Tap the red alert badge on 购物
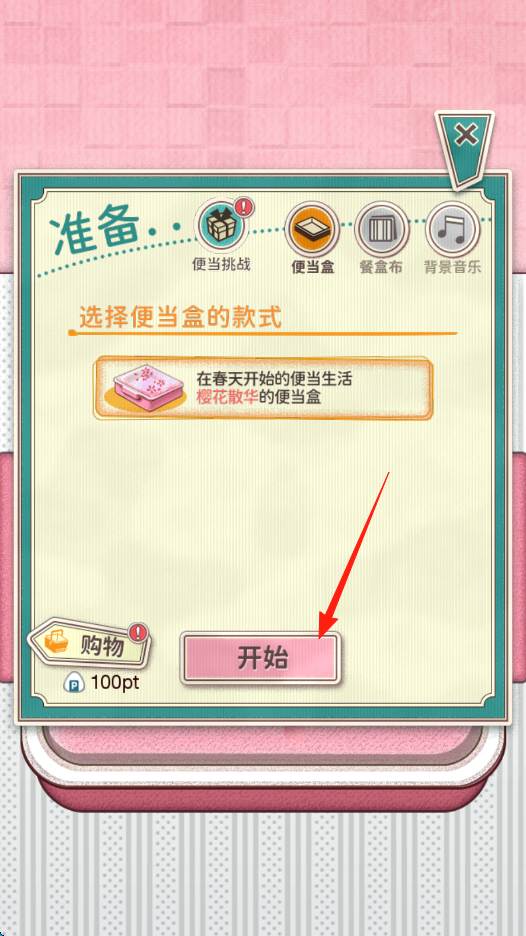Screen dimensions: 526x936 [138, 632]
